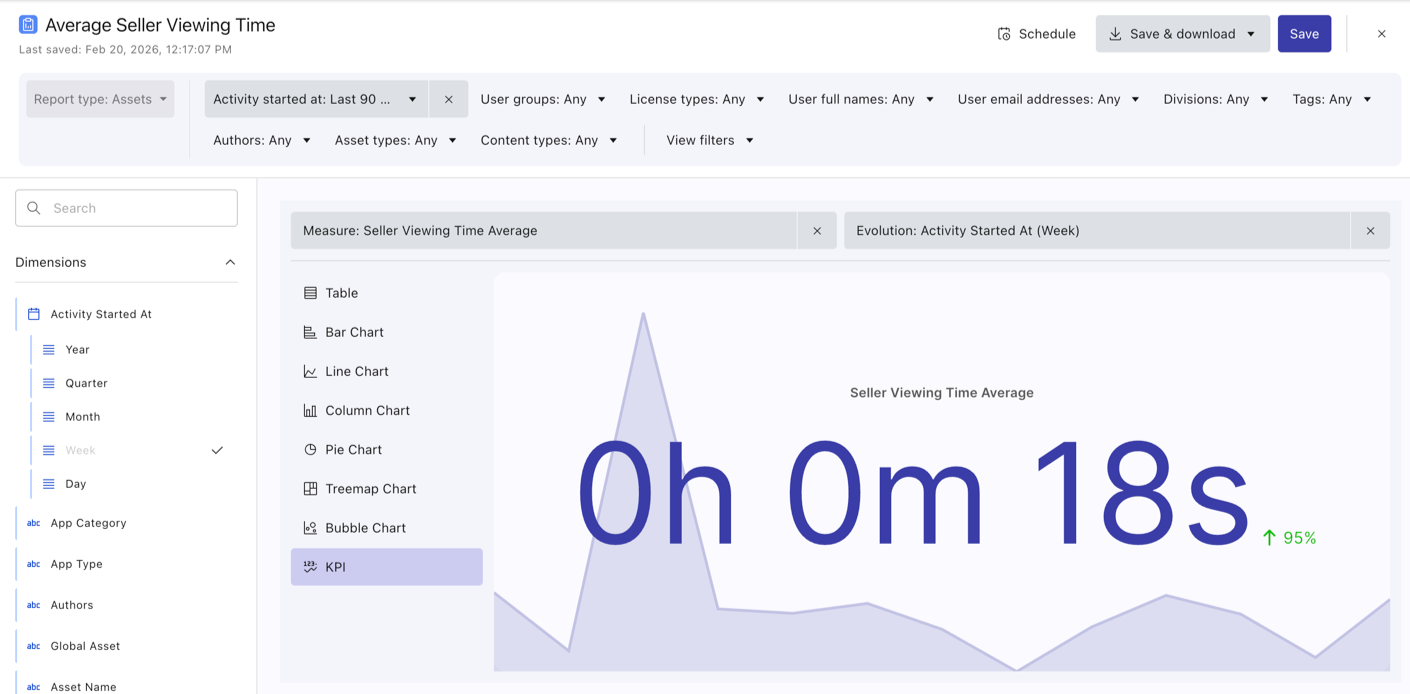Open the User groups filter dropdown
This screenshot has width=1410, height=694.
point(543,99)
